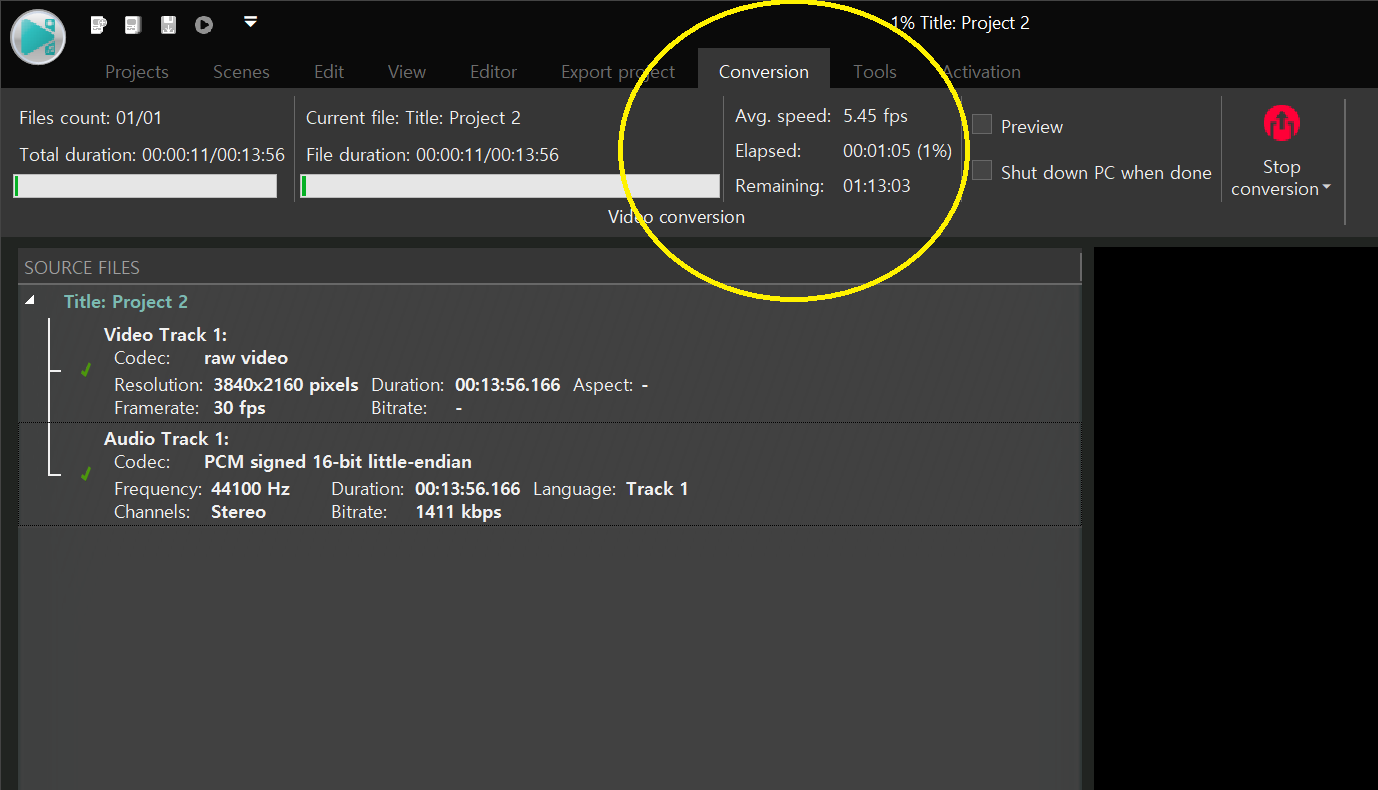
Task: Enable the Preview checkbox
Action: click(x=983, y=125)
